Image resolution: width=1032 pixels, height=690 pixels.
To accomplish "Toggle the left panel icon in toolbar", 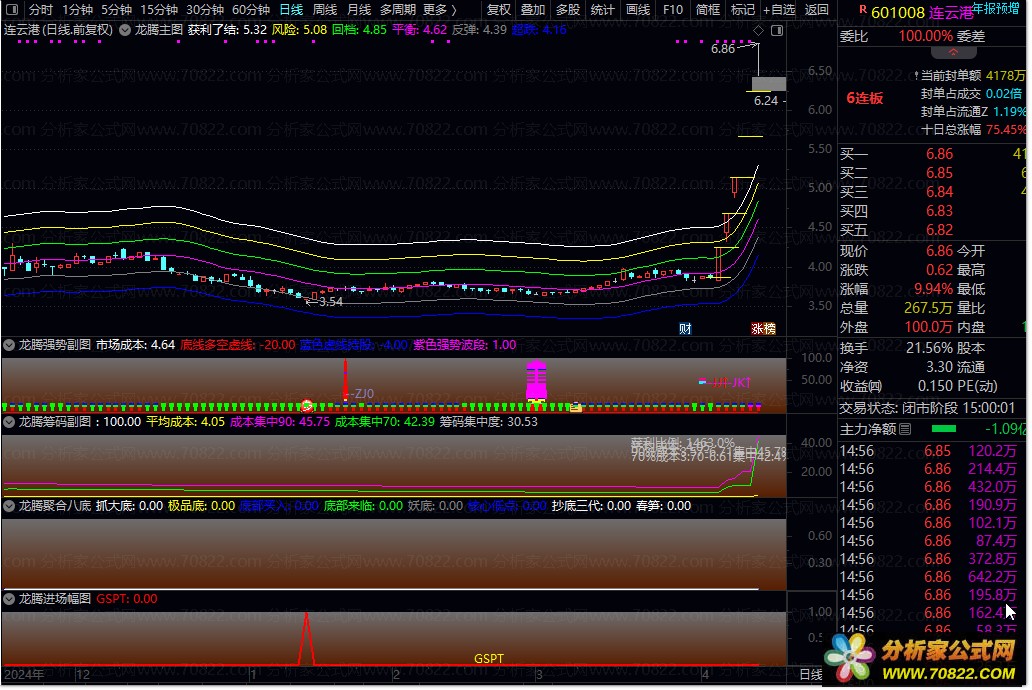I will (12, 9).
